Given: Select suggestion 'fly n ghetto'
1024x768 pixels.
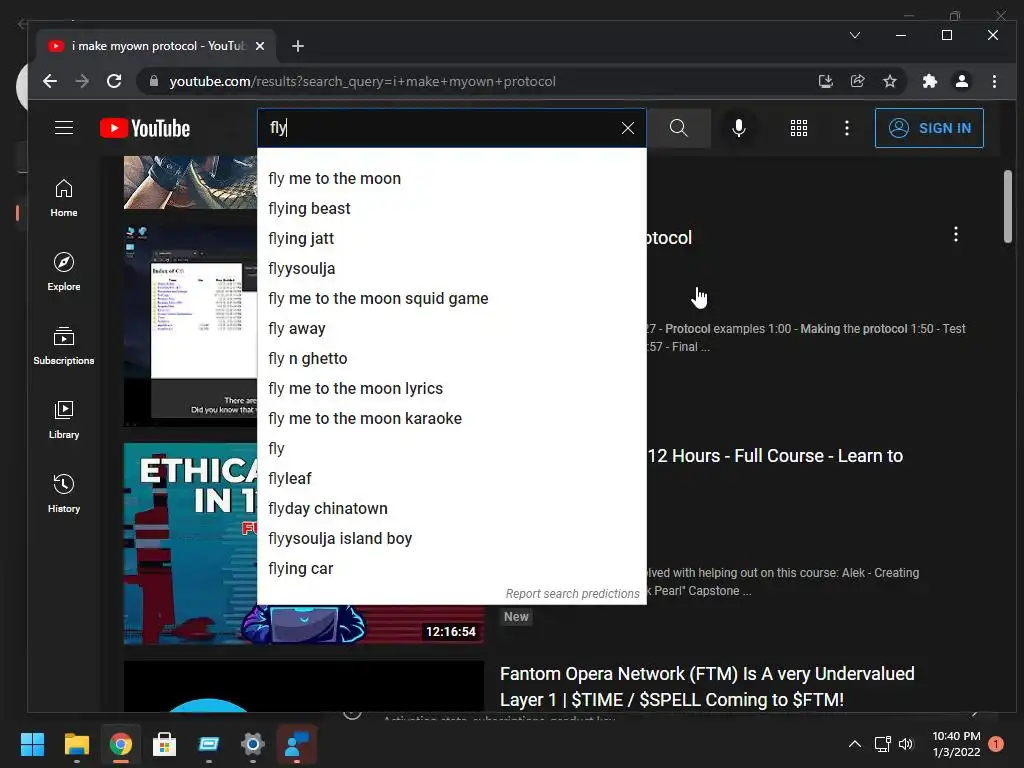Looking at the screenshot, I should (452, 359).
